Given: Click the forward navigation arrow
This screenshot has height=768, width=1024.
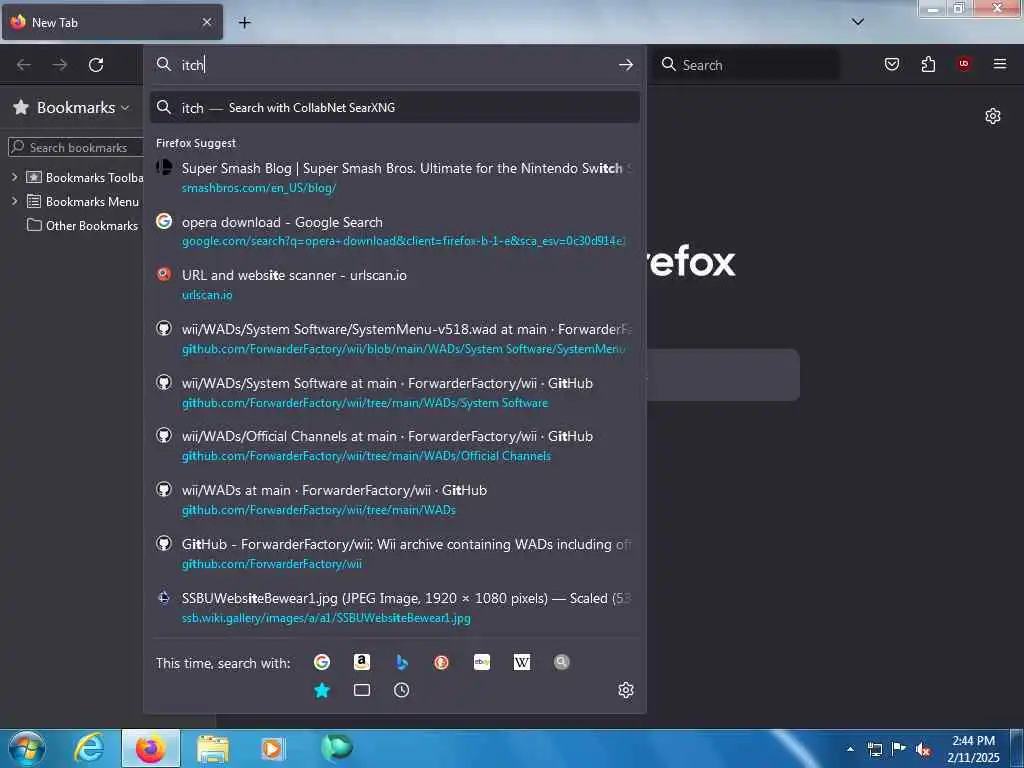Looking at the screenshot, I should click(60, 65).
